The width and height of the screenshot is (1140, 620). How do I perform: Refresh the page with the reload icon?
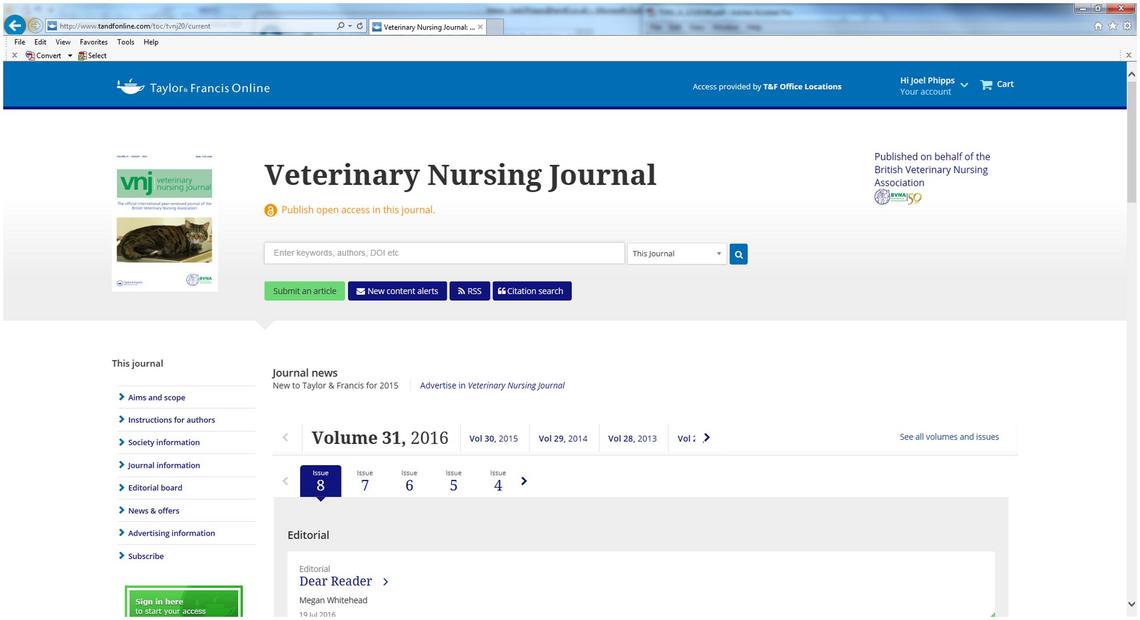pos(359,25)
